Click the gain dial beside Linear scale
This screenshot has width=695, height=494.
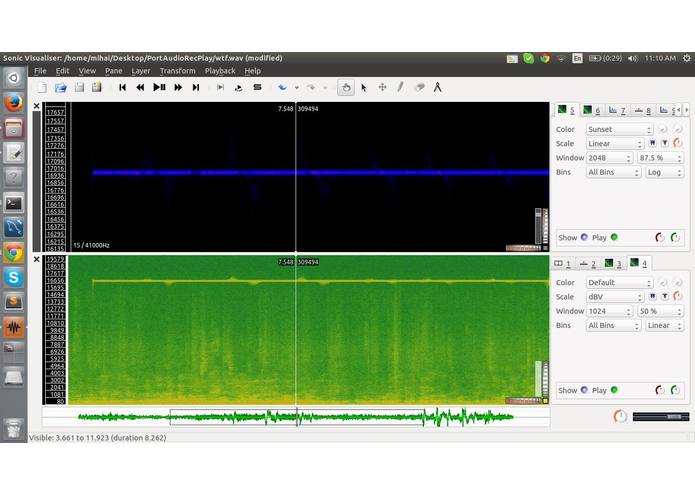click(678, 143)
